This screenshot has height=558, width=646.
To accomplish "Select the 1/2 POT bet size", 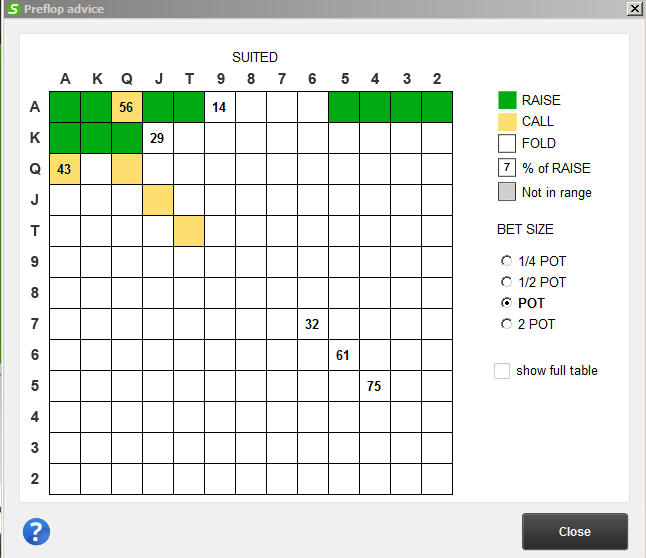I will coord(506,282).
